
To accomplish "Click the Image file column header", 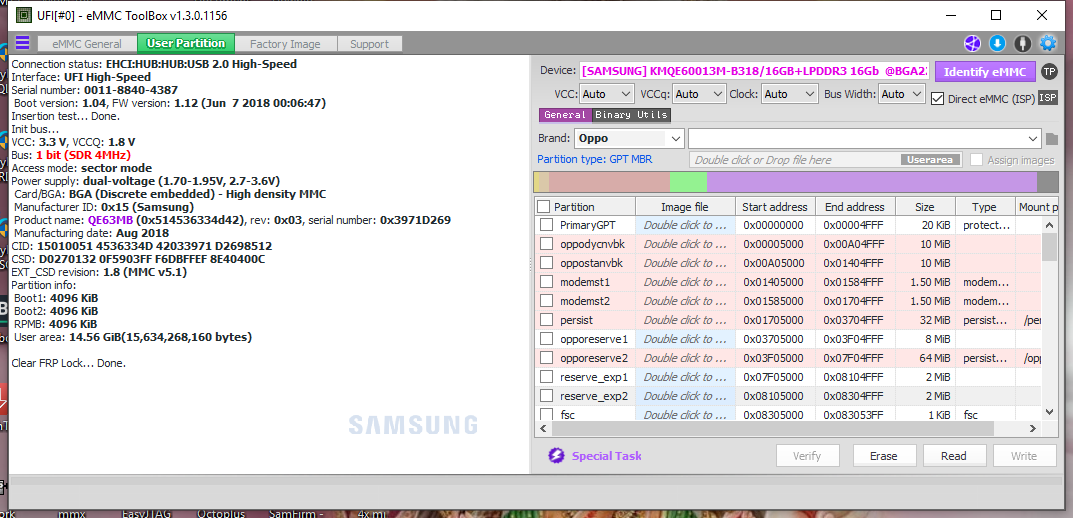I will tap(685, 207).
